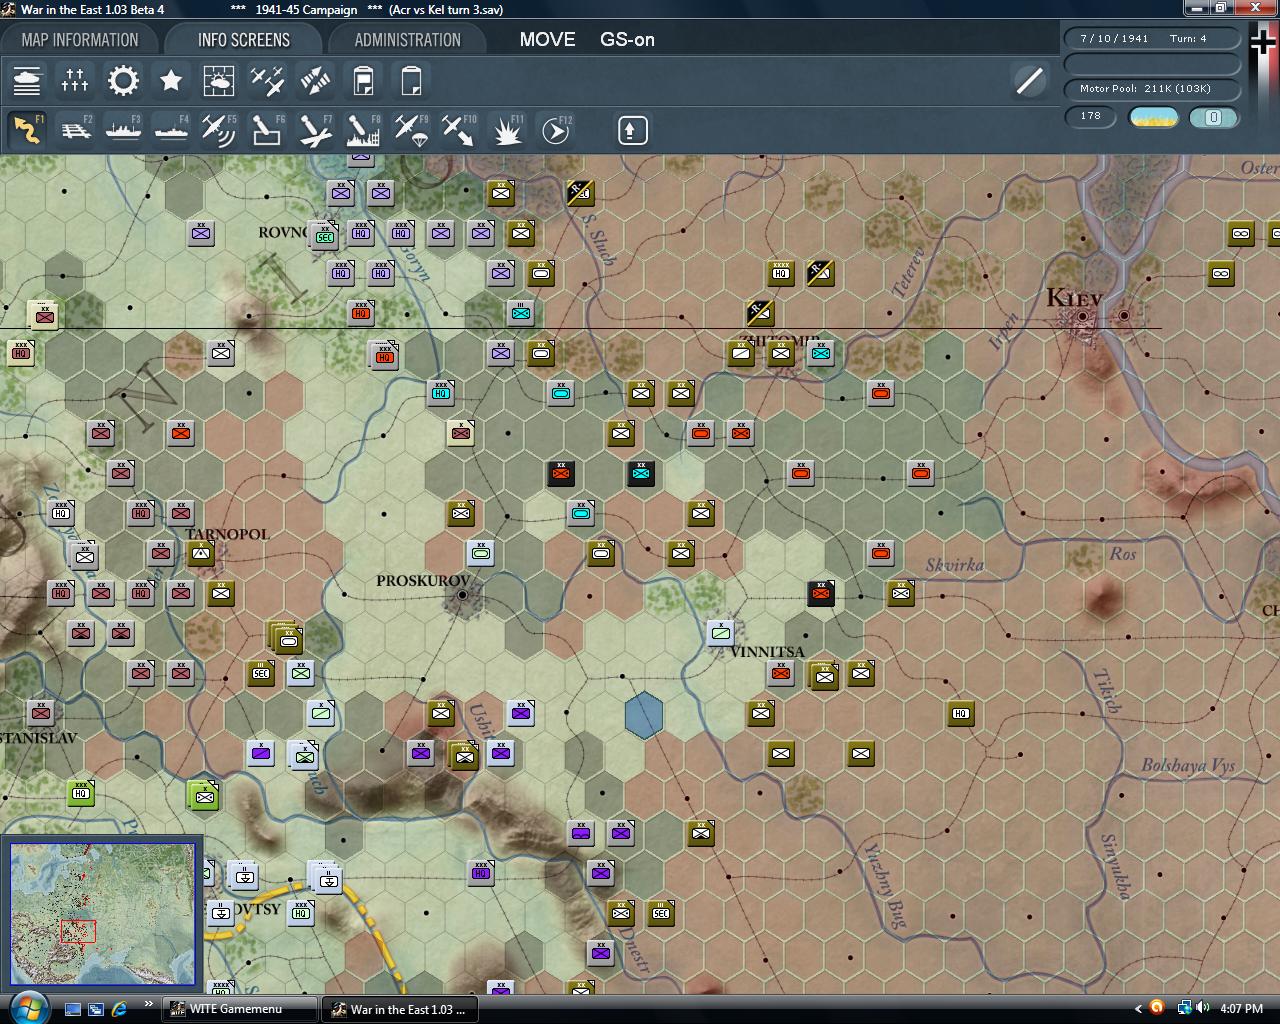Open the MAP INFORMATION menu
The width and height of the screenshot is (1280, 1024).
click(80, 40)
